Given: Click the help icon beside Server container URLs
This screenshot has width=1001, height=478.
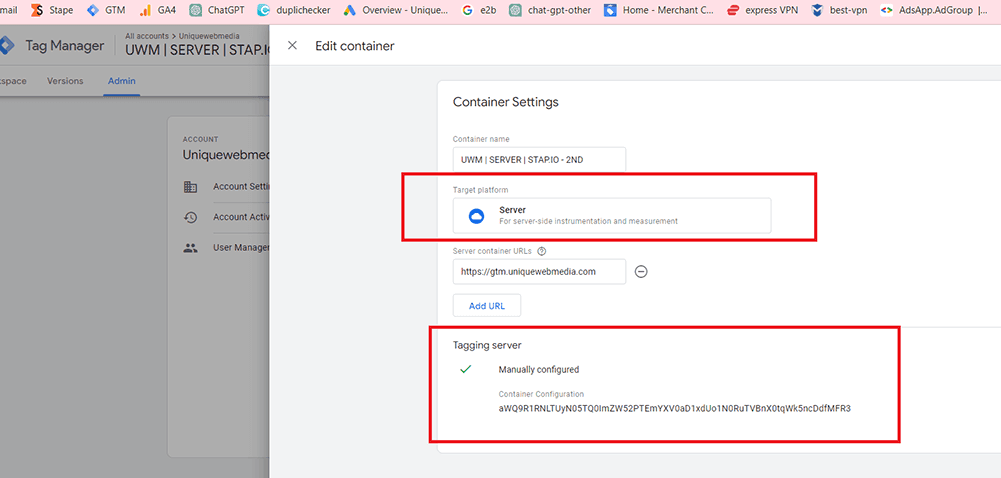Looking at the screenshot, I should pyautogui.click(x=541, y=252).
